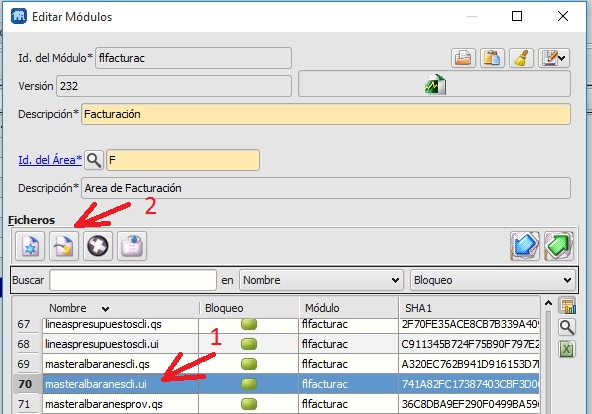592x414 pixels.
Task: Sort by the Nombre column header
Action: click(x=68, y=308)
